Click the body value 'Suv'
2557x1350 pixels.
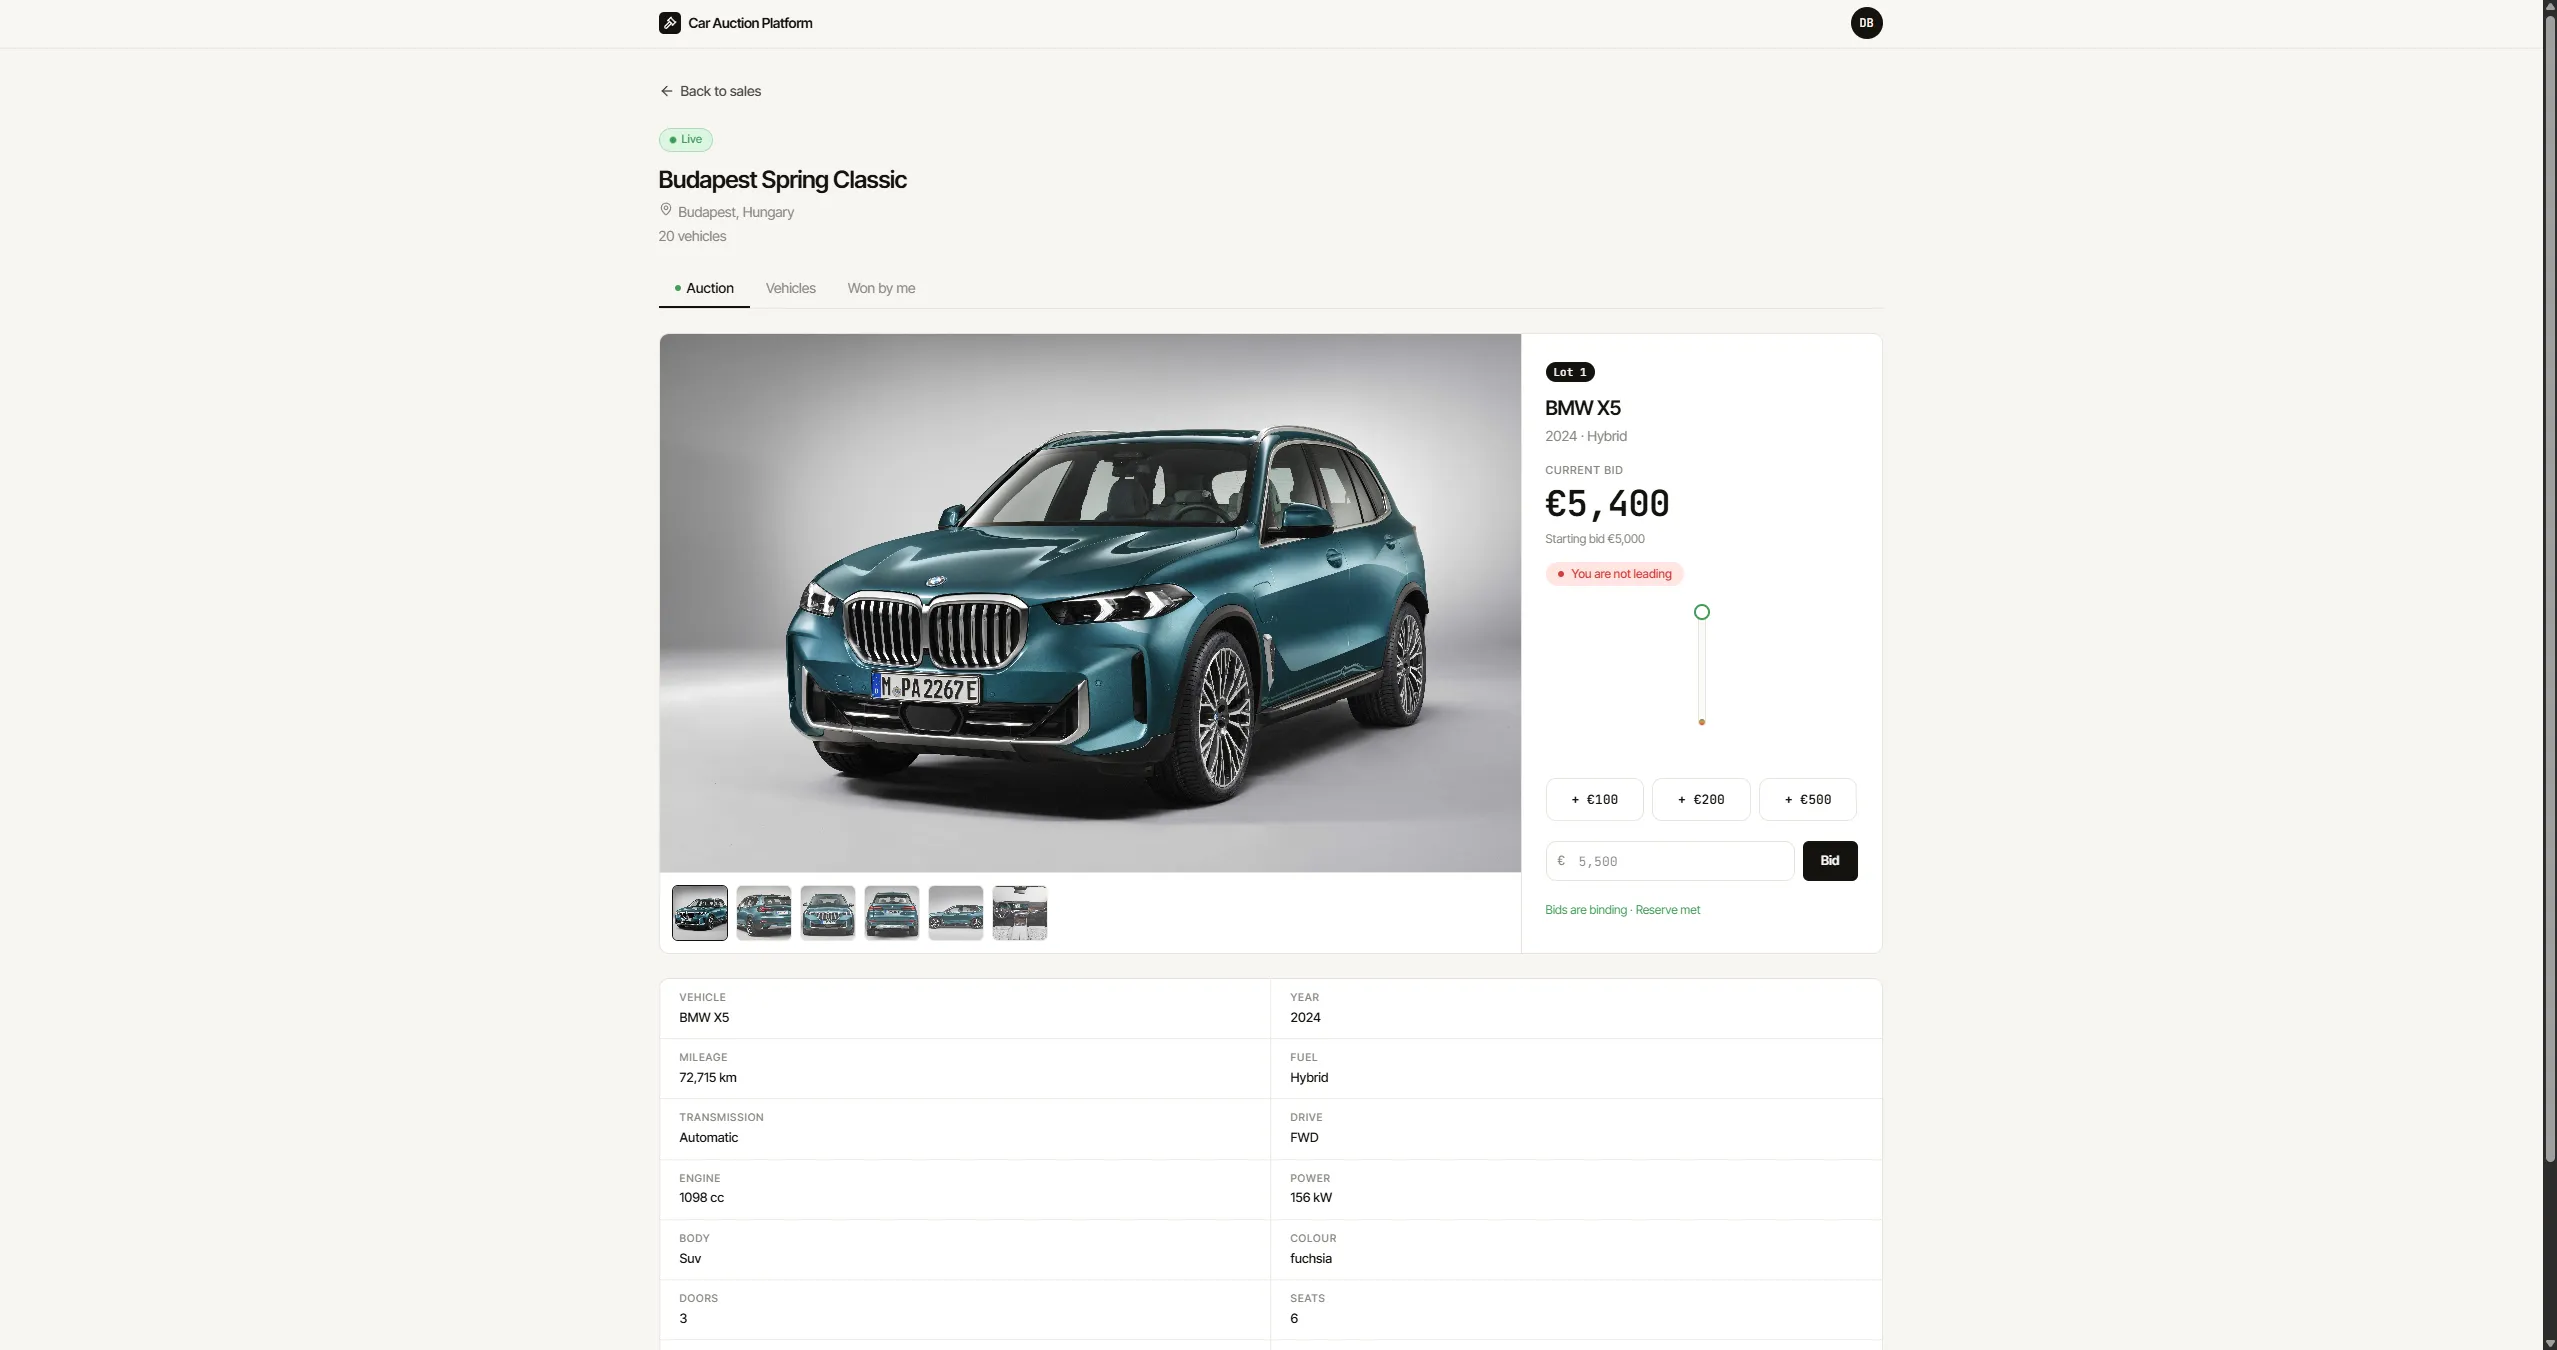(690, 1258)
